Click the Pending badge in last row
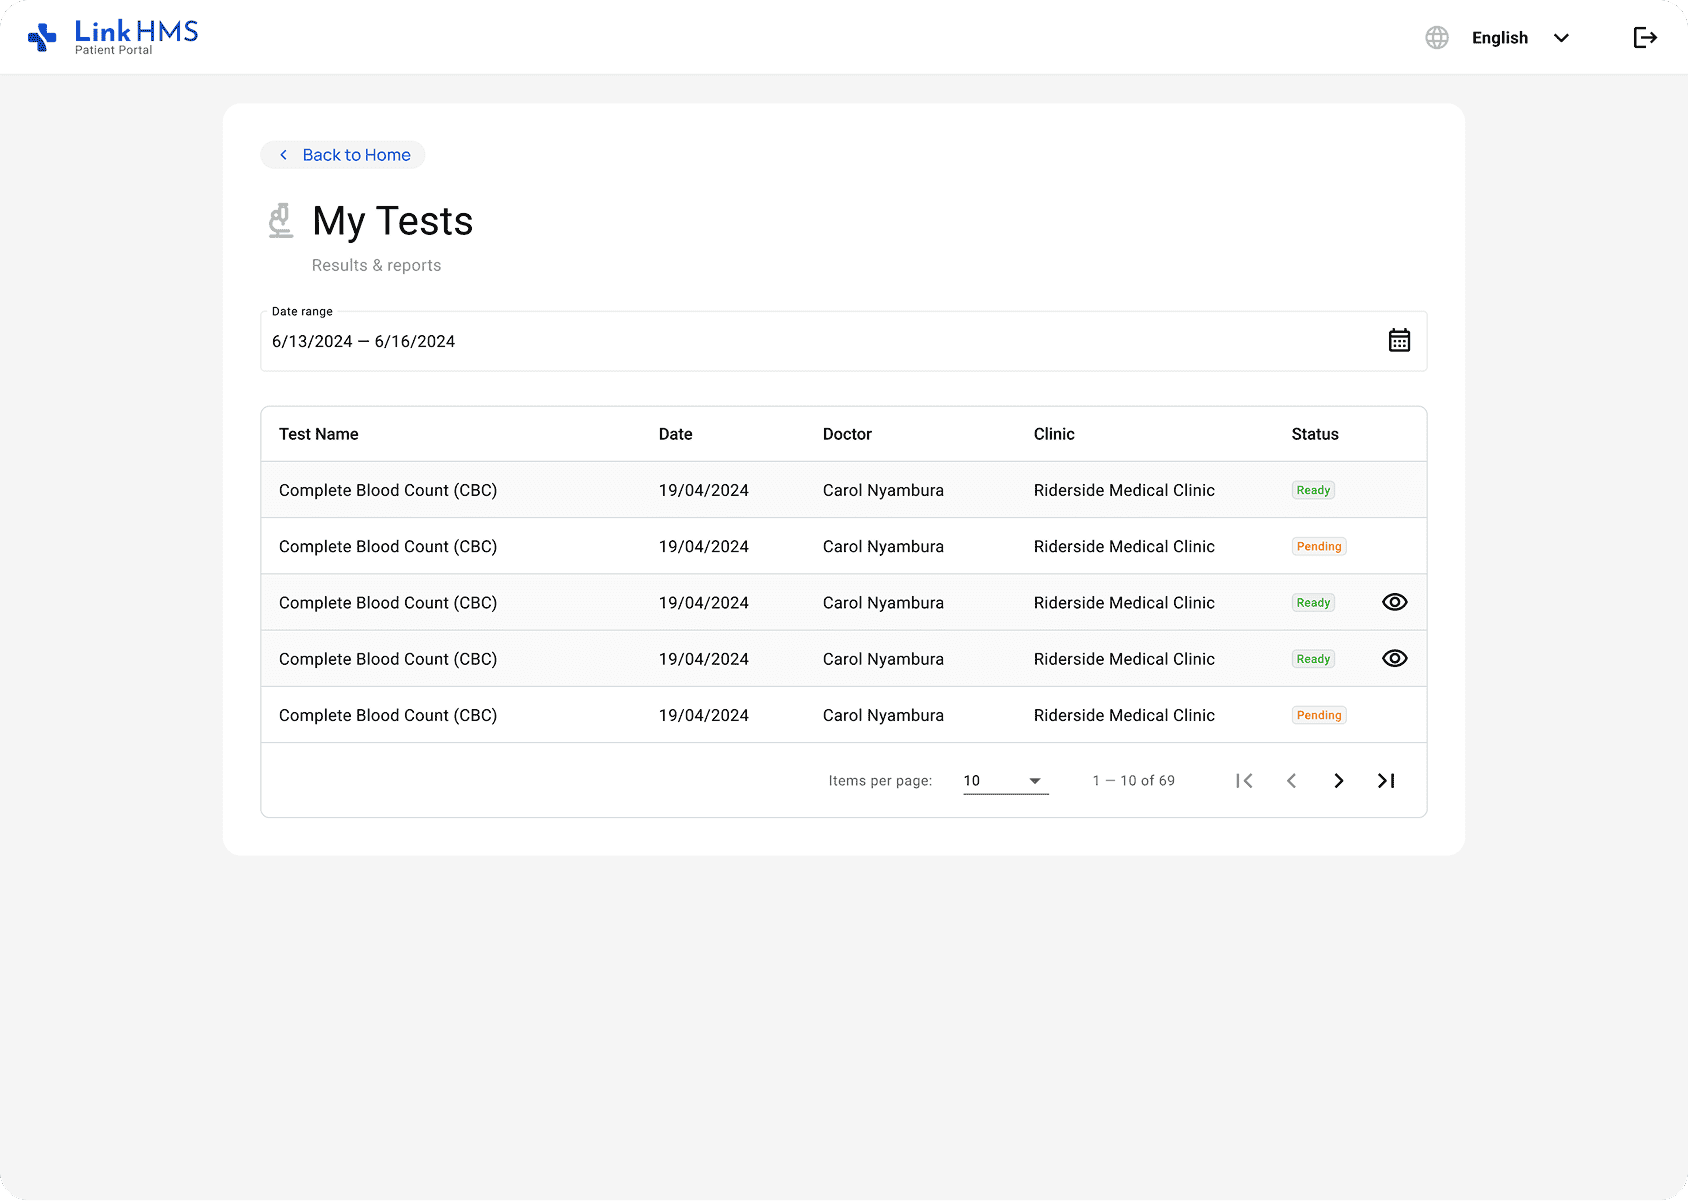Screen dimensions: 1688x1201 point(1319,715)
